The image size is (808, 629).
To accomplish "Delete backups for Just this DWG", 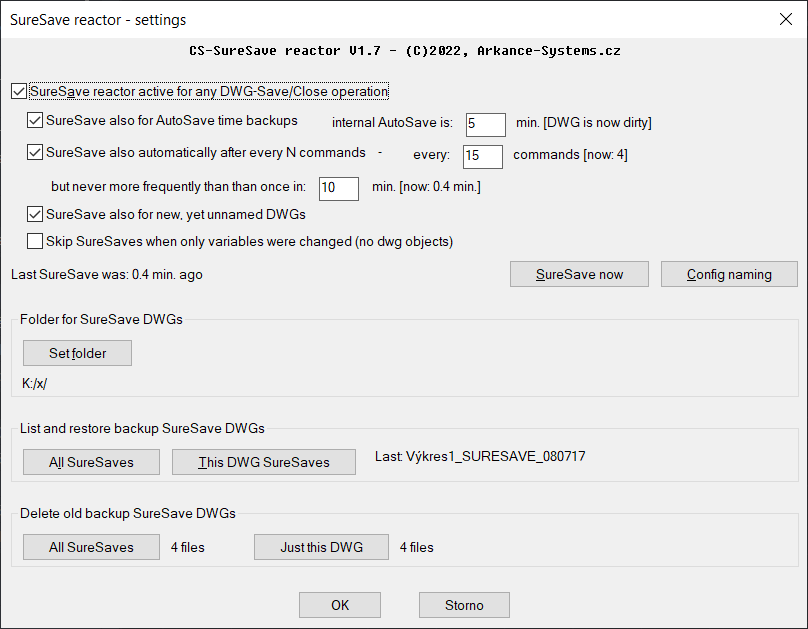I will [x=322, y=547].
